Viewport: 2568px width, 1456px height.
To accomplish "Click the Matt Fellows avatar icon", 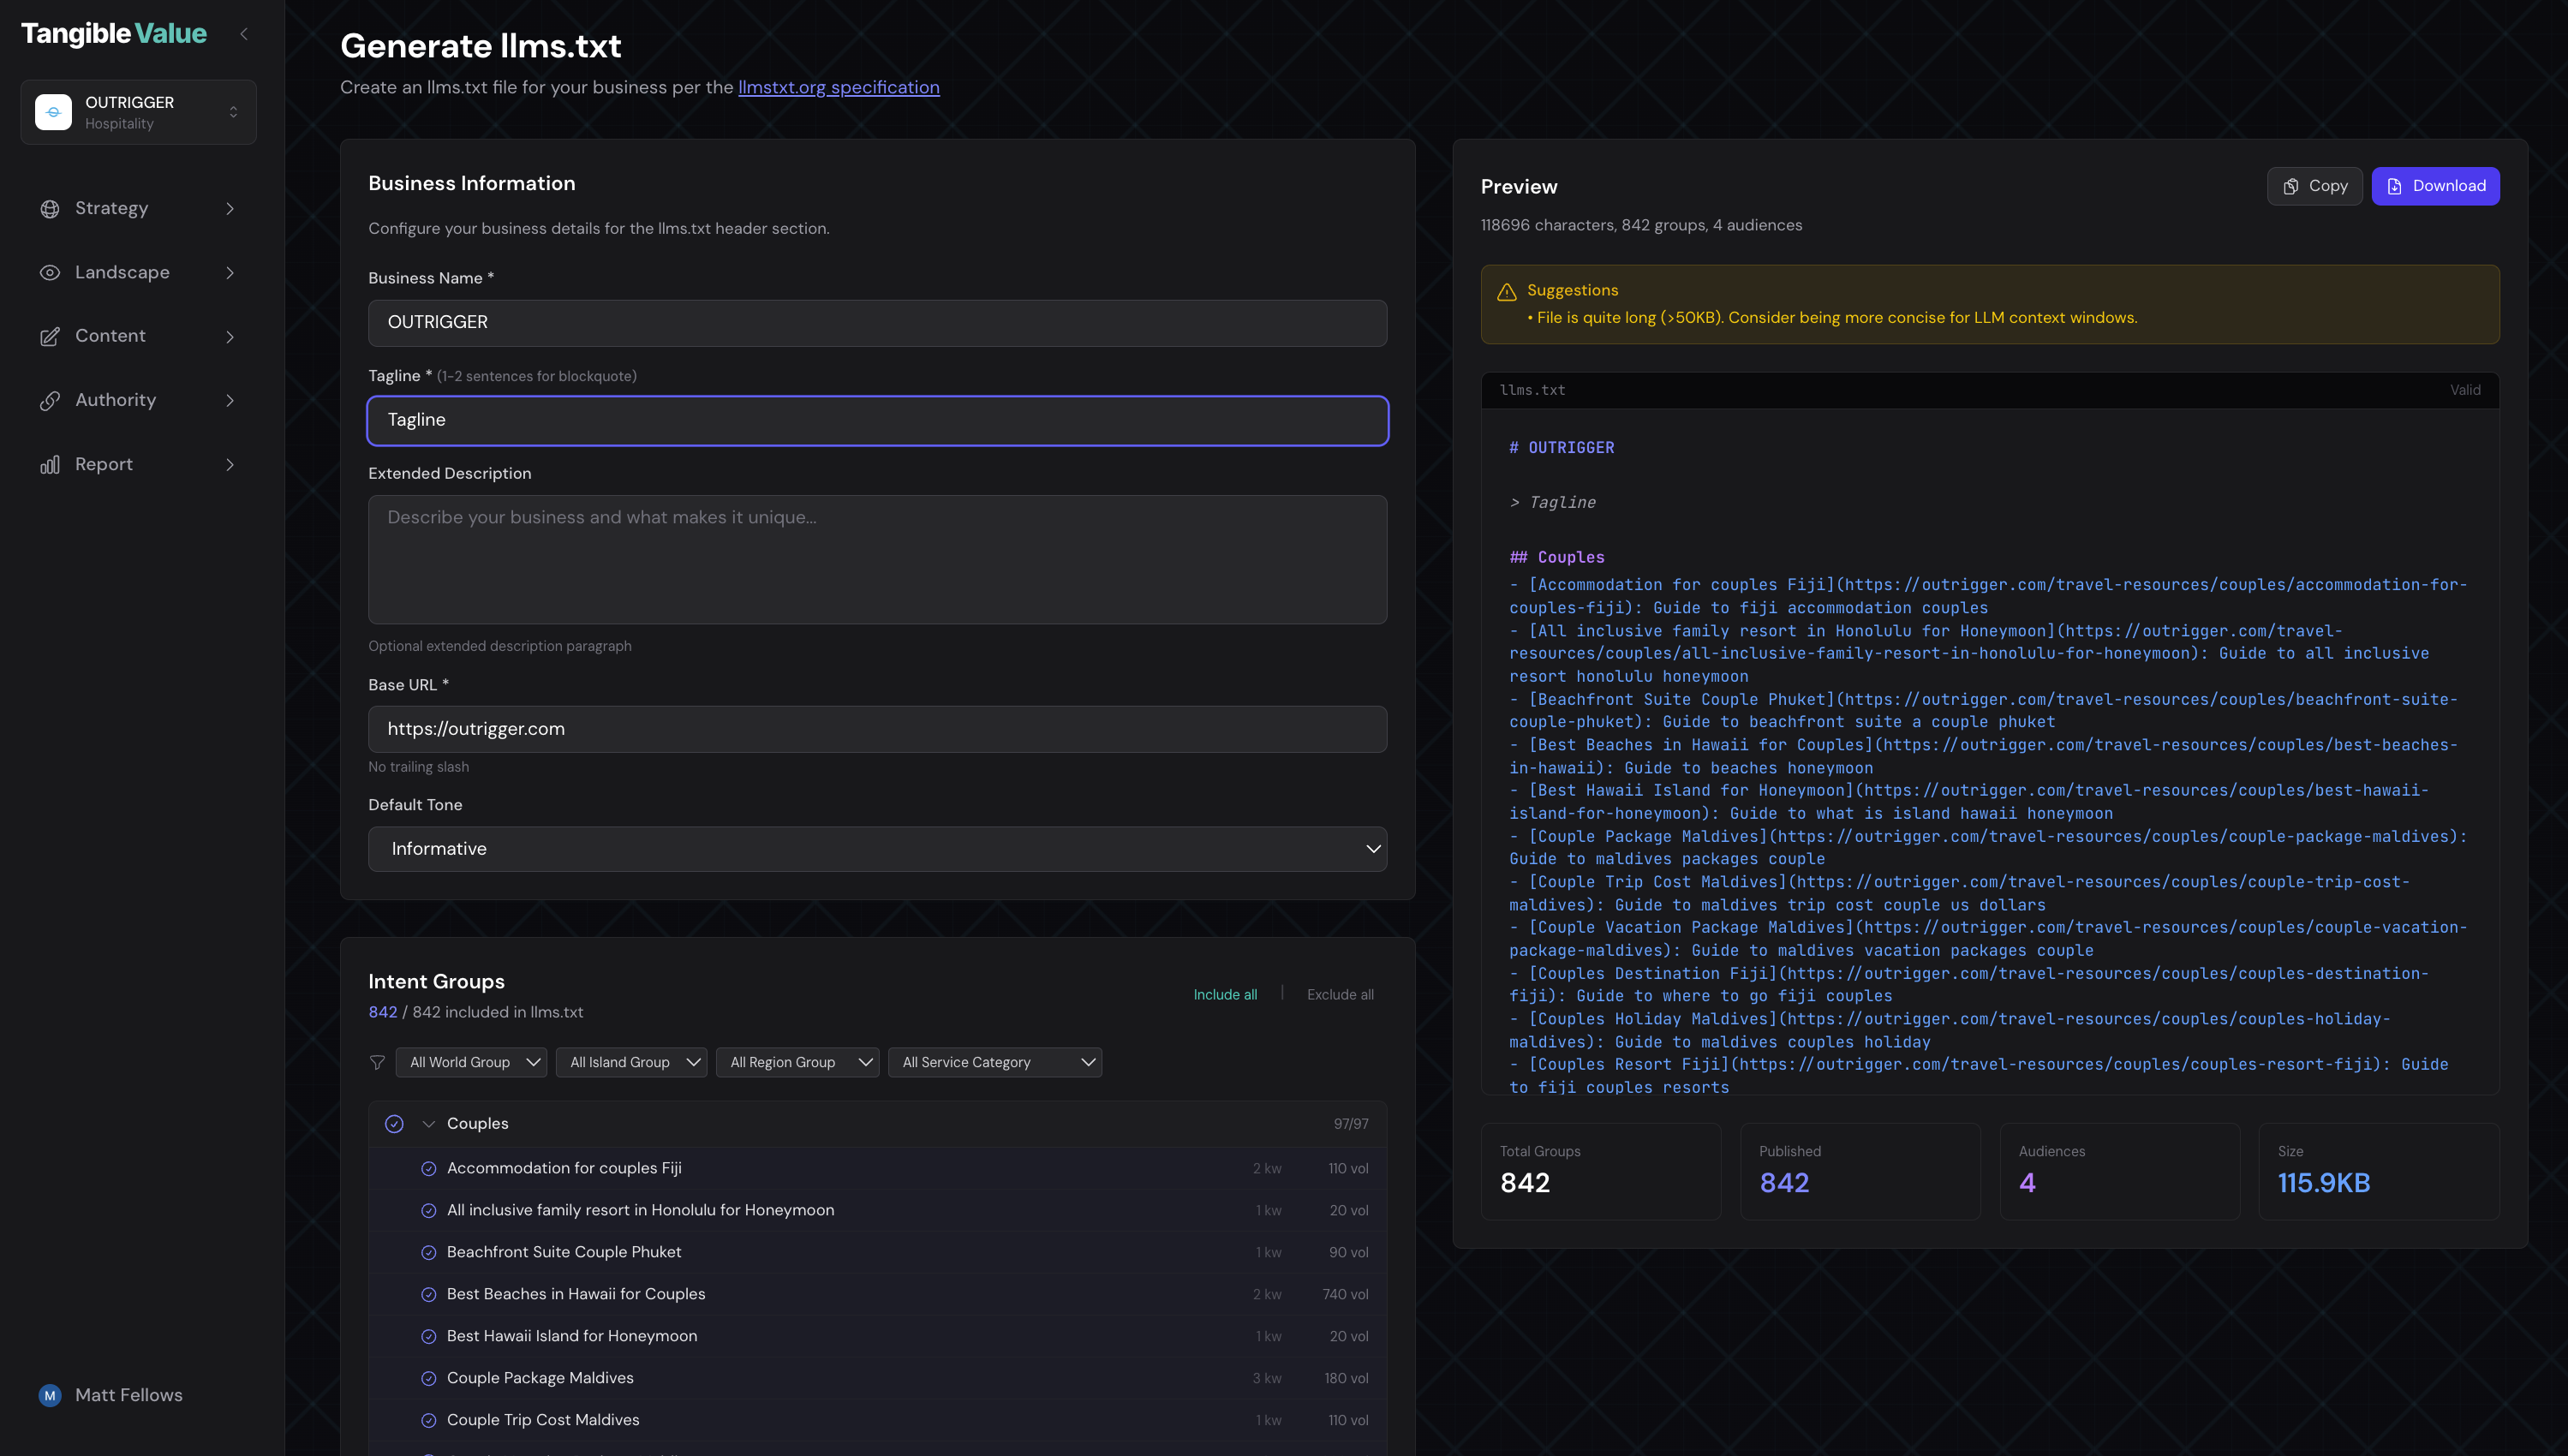I will (50, 1395).
